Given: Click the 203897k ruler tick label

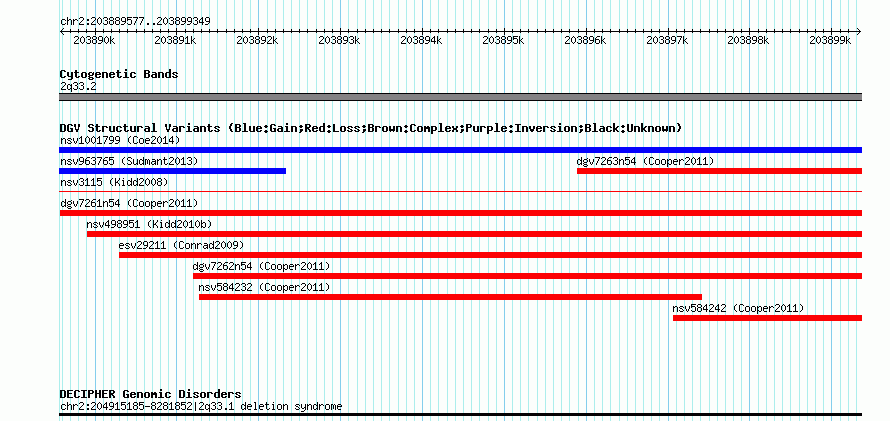Looking at the screenshot, I should (x=668, y=41).
